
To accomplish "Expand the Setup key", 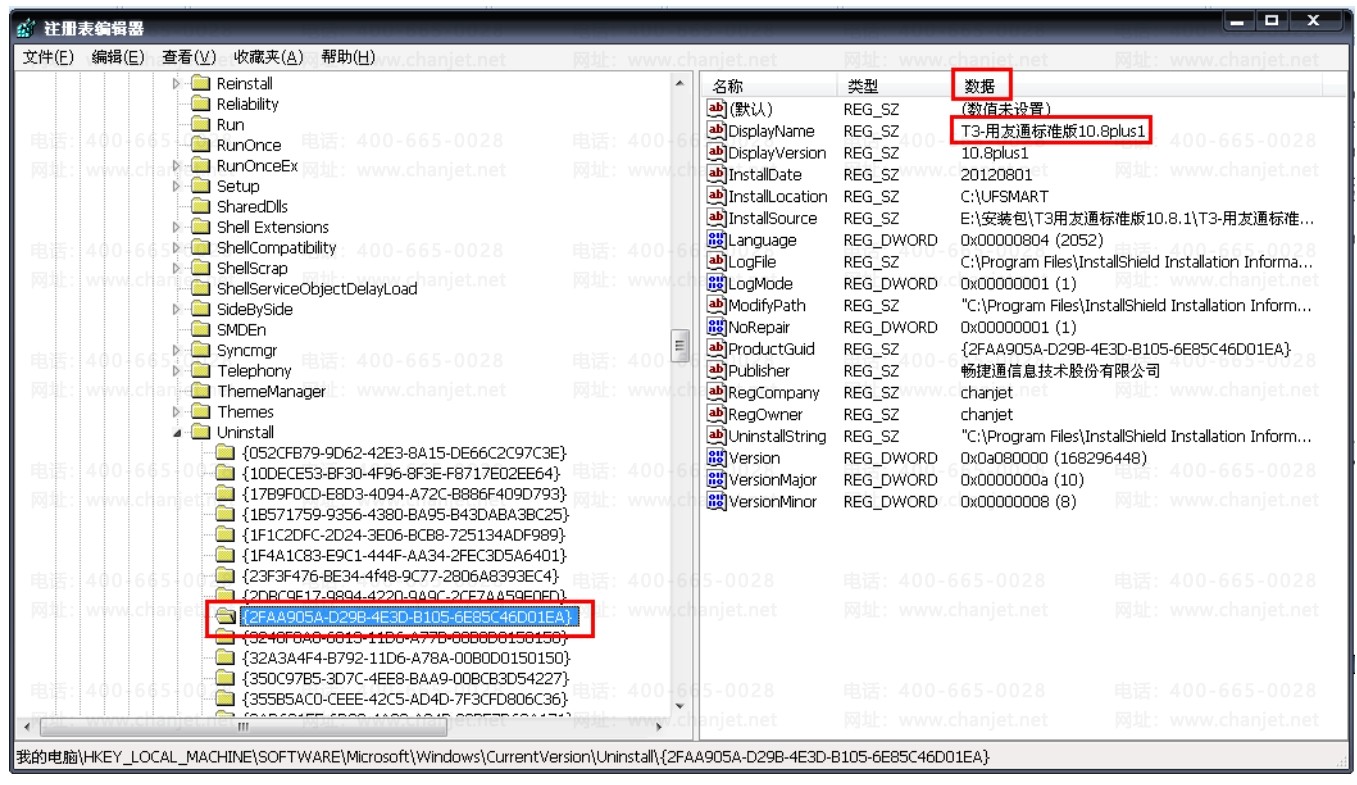I will [x=177, y=186].
